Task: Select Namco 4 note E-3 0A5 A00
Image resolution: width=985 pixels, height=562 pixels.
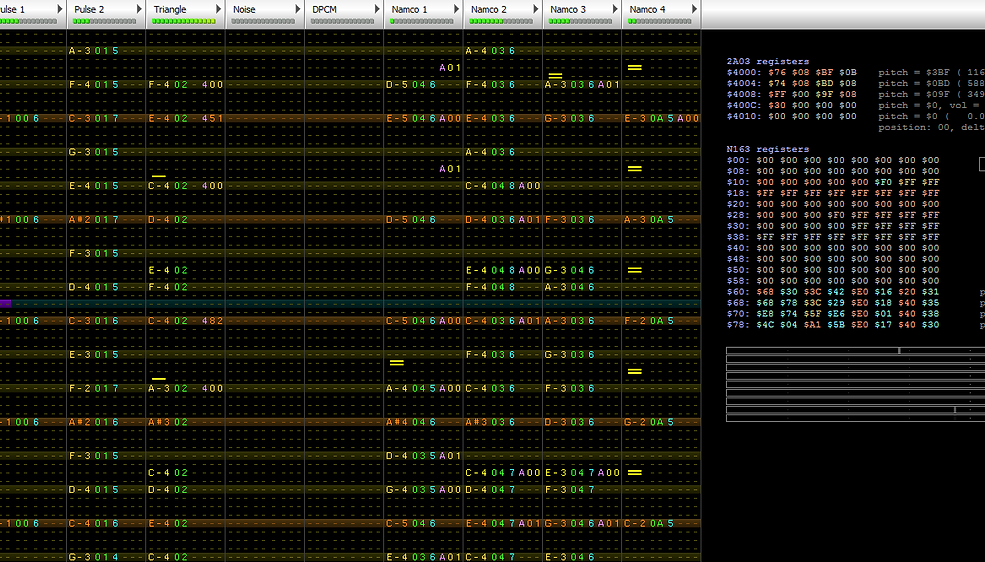Action: pos(661,118)
